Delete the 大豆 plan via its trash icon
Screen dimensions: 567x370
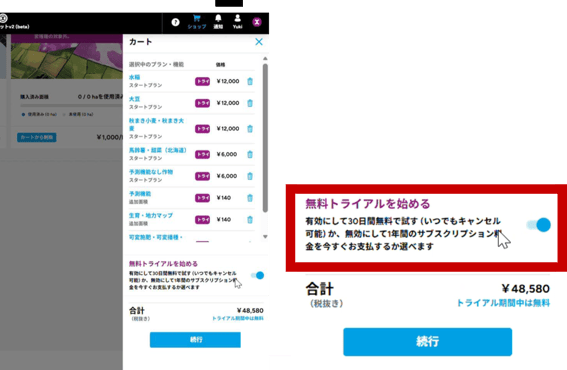tap(250, 103)
